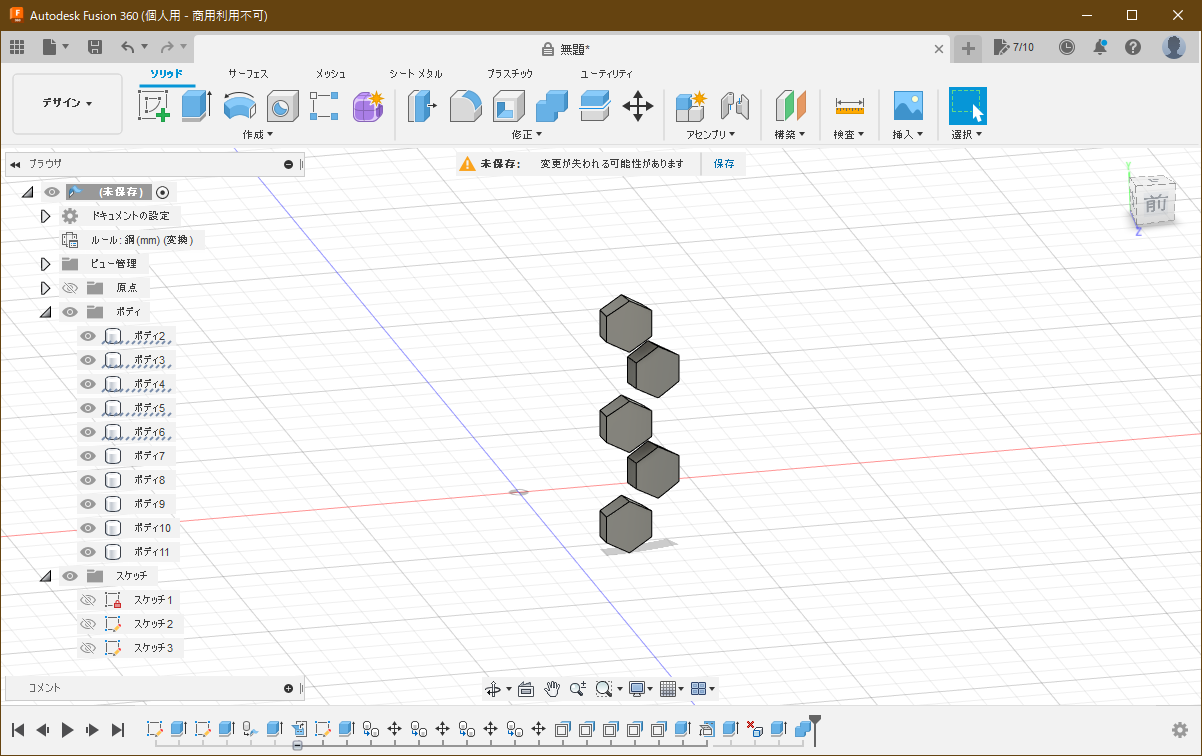Play the timeline

click(x=68, y=730)
